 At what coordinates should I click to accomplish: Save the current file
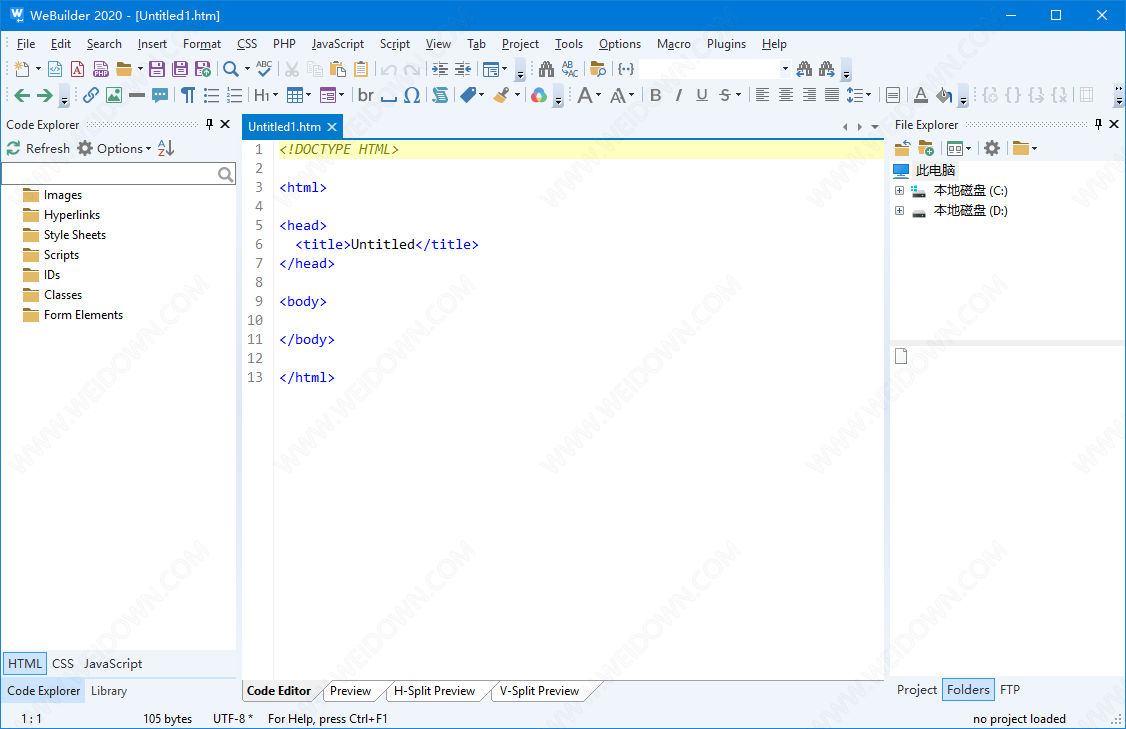click(157, 69)
